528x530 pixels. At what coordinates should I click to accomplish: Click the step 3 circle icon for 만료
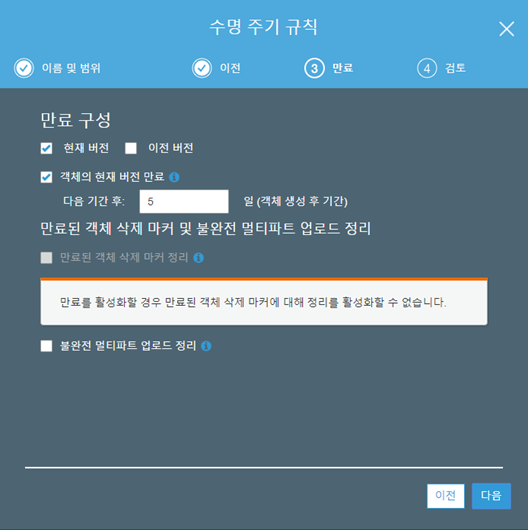coord(314,68)
